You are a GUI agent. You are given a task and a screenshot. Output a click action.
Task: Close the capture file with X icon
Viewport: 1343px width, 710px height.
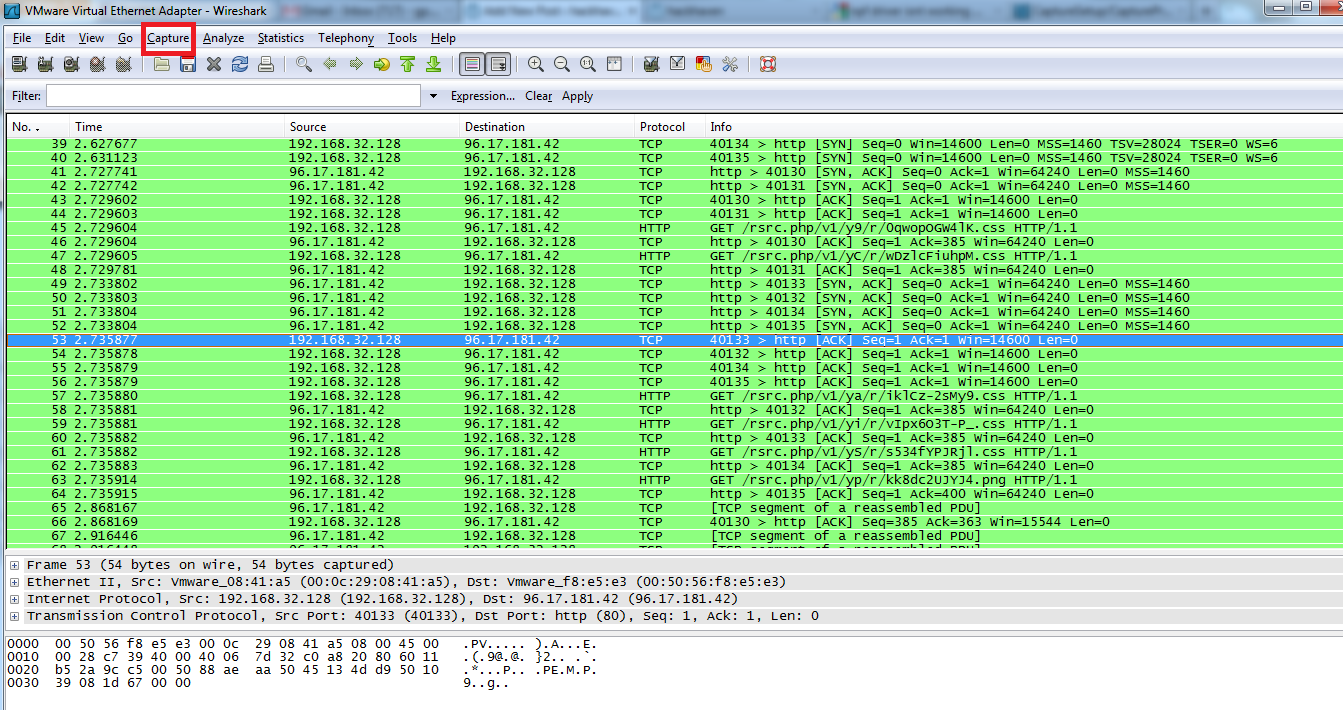tap(213, 64)
